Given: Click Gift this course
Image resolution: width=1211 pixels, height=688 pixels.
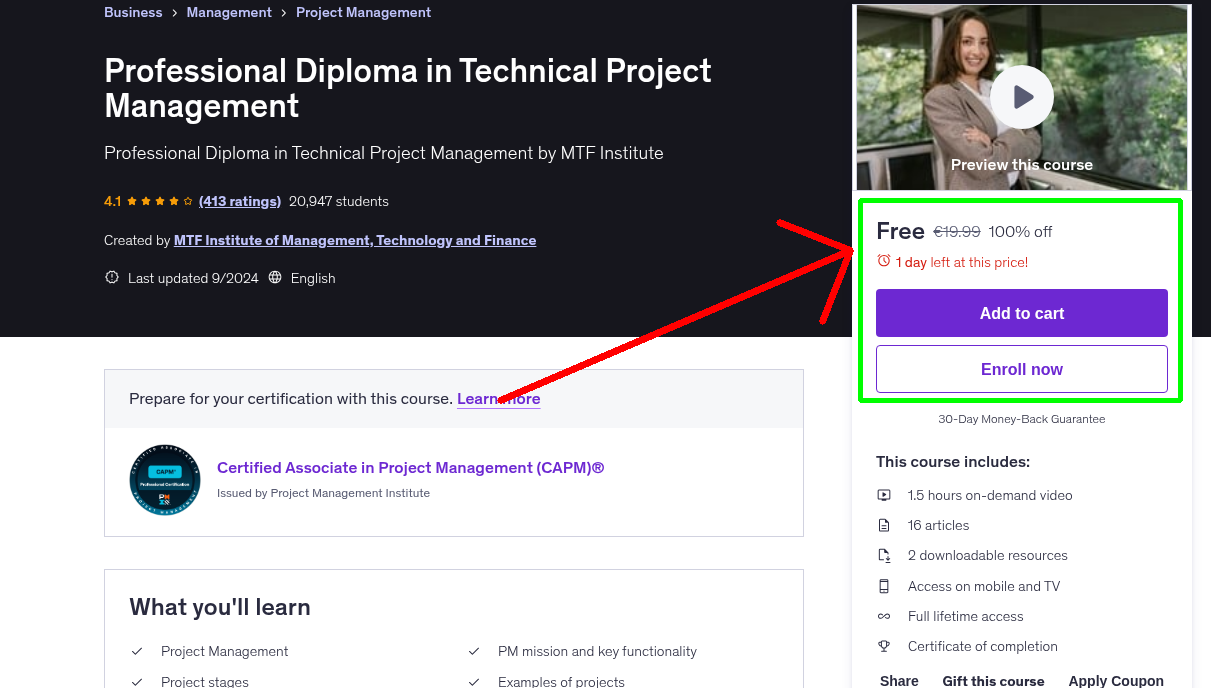Looking at the screenshot, I should click(x=993, y=681).
